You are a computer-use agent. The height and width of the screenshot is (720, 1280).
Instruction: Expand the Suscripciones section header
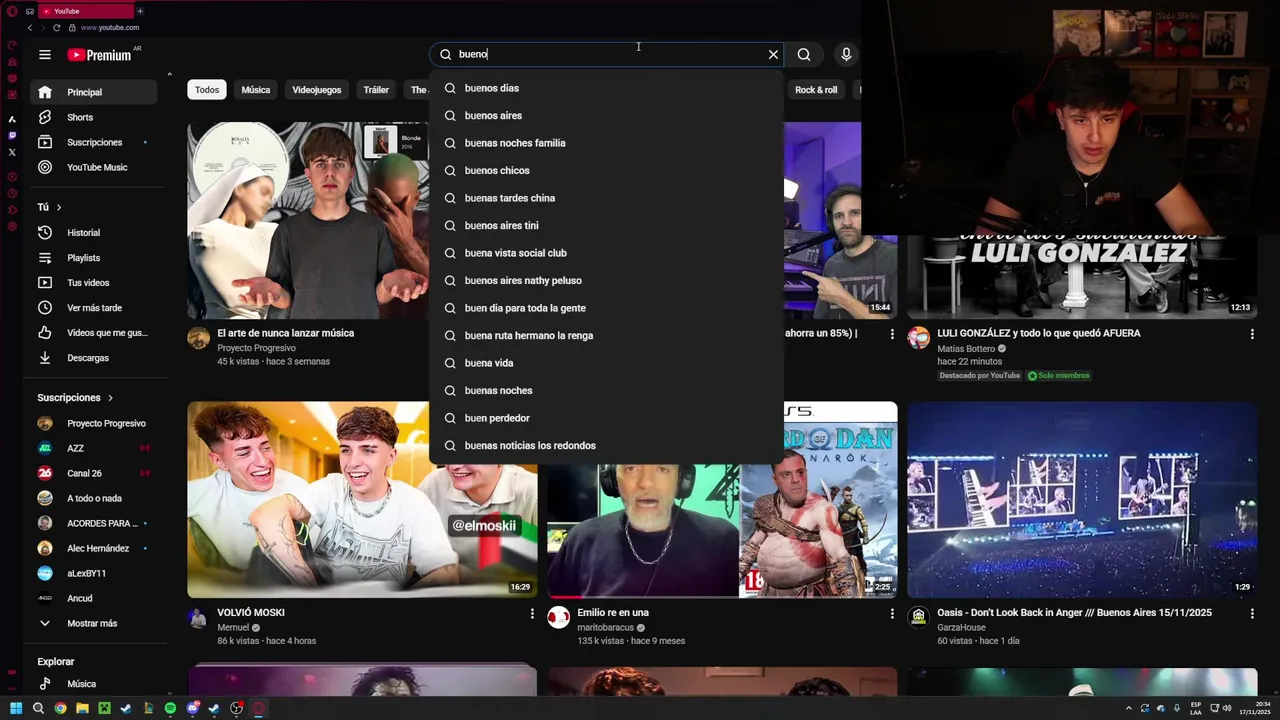[x=75, y=398]
